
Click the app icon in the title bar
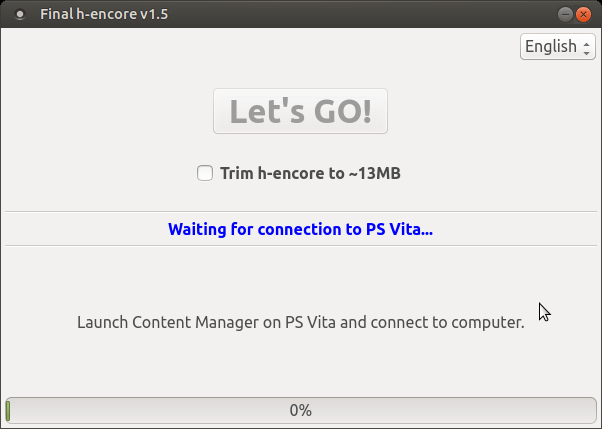pyautogui.click(x=17, y=15)
